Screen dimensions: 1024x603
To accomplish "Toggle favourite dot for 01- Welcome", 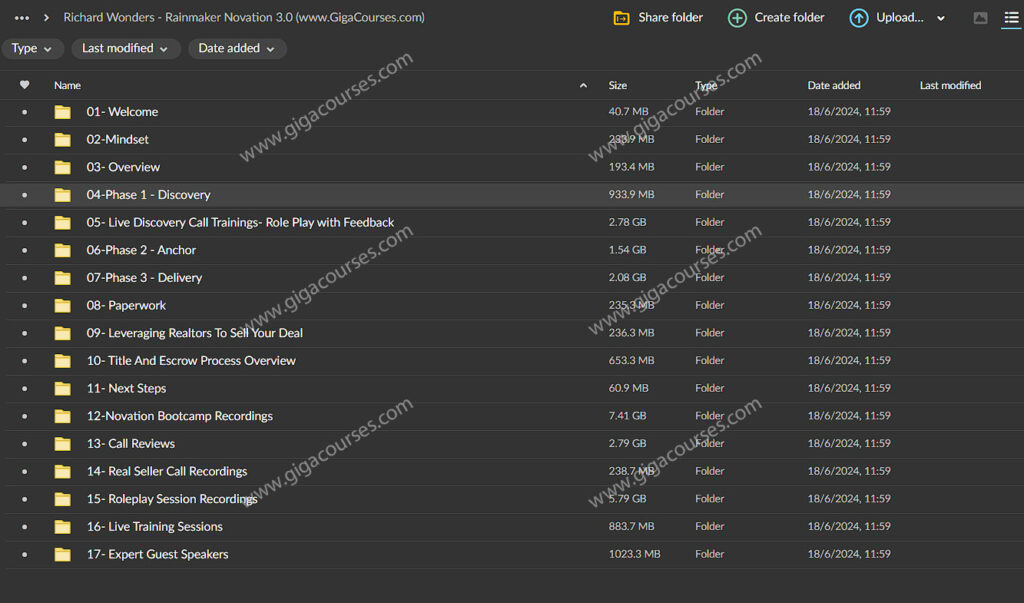I will tap(24, 112).
